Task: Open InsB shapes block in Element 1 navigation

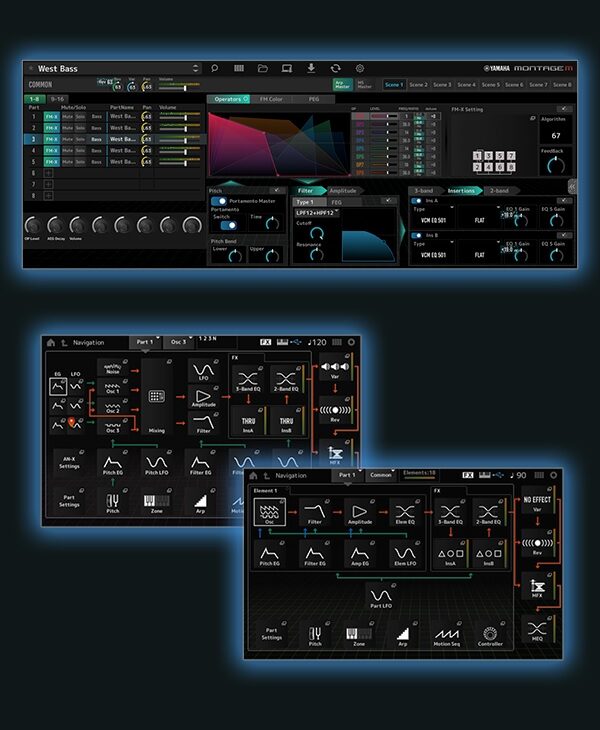Action: tap(488, 554)
